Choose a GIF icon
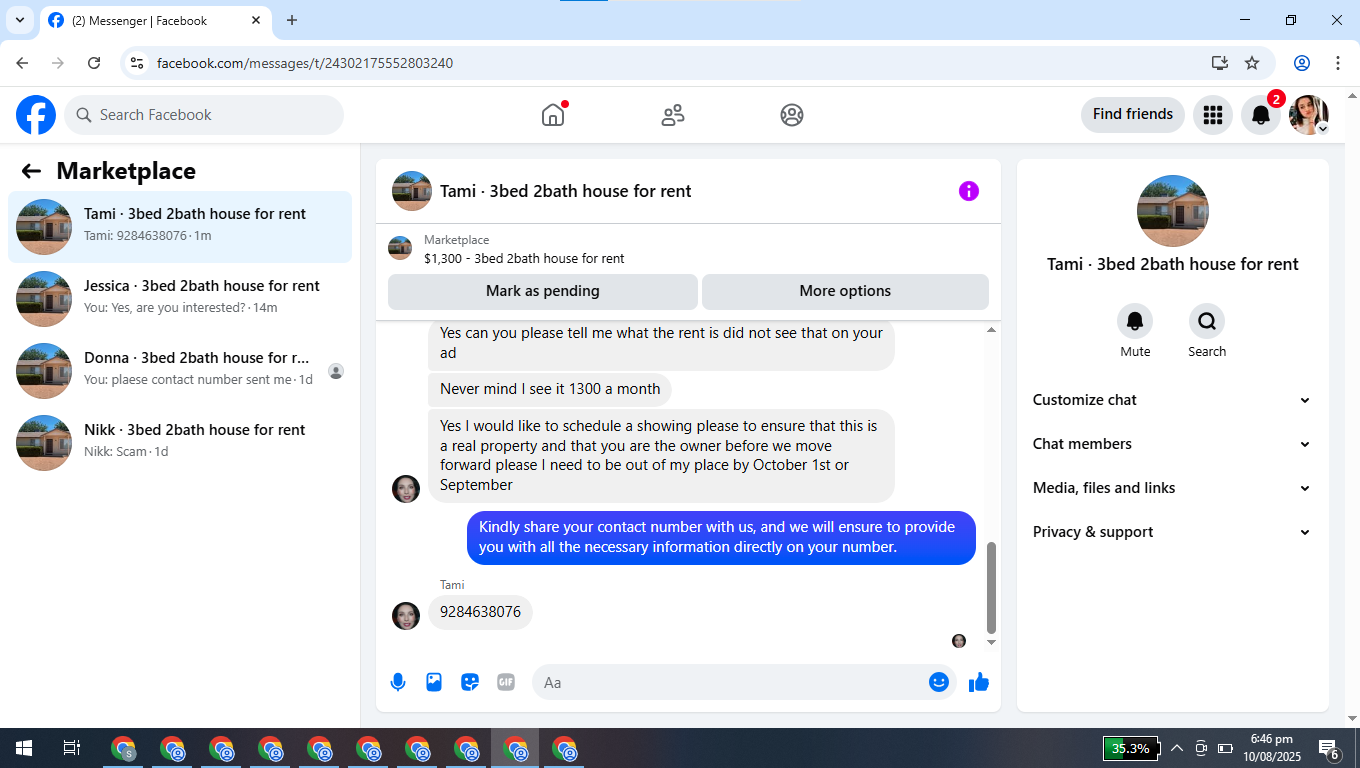 (x=506, y=682)
